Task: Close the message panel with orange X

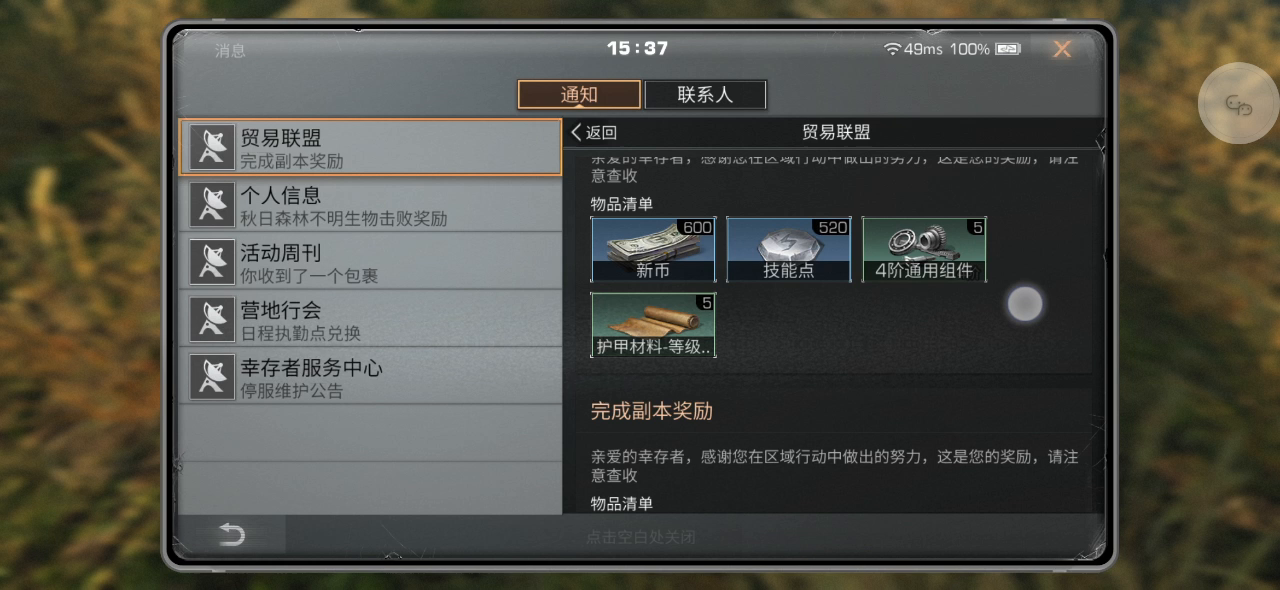Action: pos(1062,49)
